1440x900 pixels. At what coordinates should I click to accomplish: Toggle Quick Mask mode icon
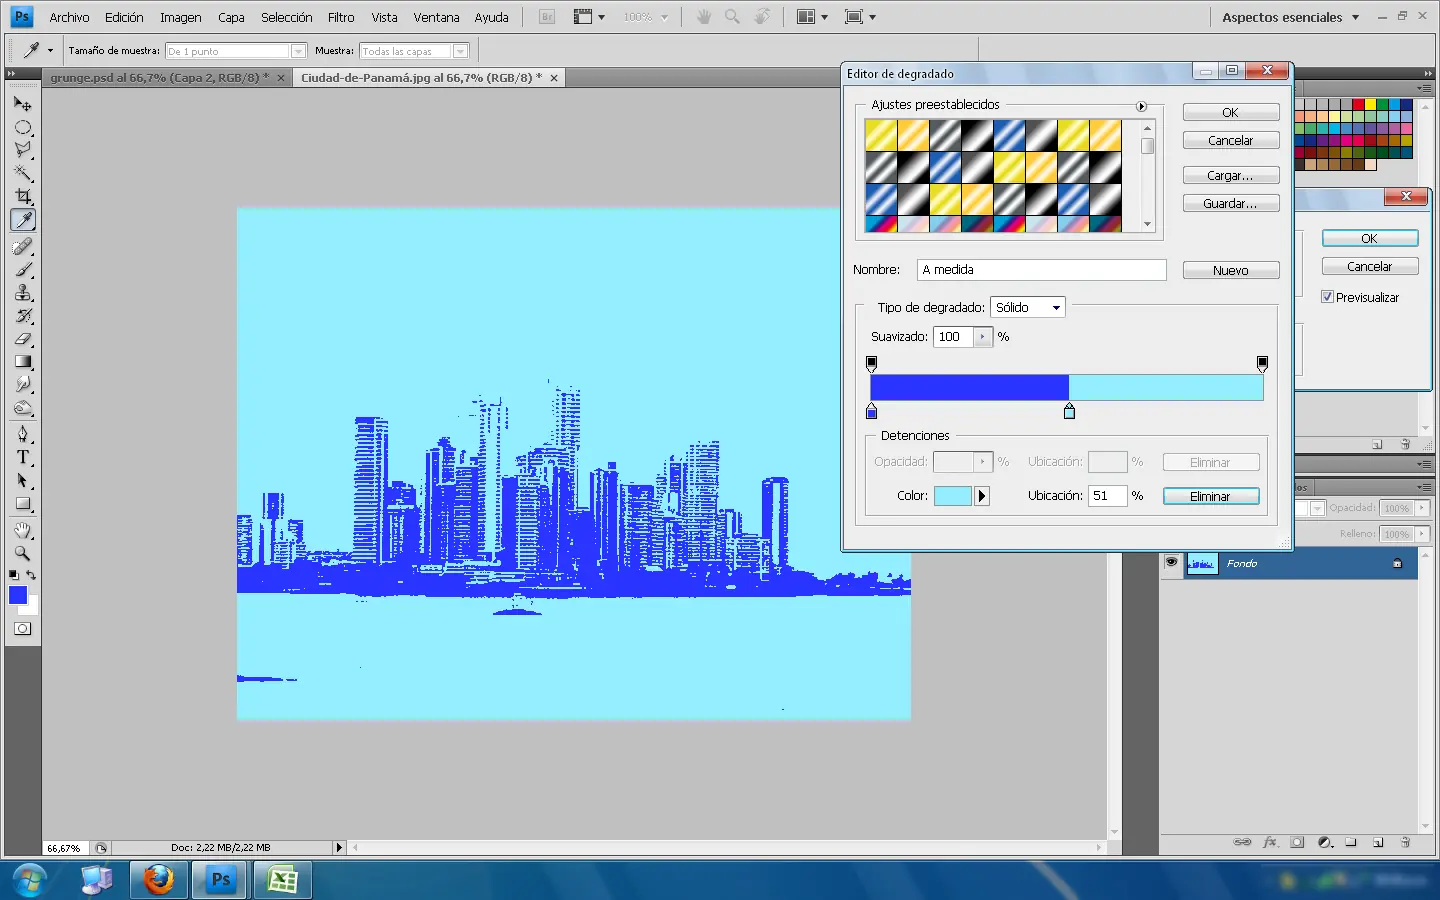point(22,629)
